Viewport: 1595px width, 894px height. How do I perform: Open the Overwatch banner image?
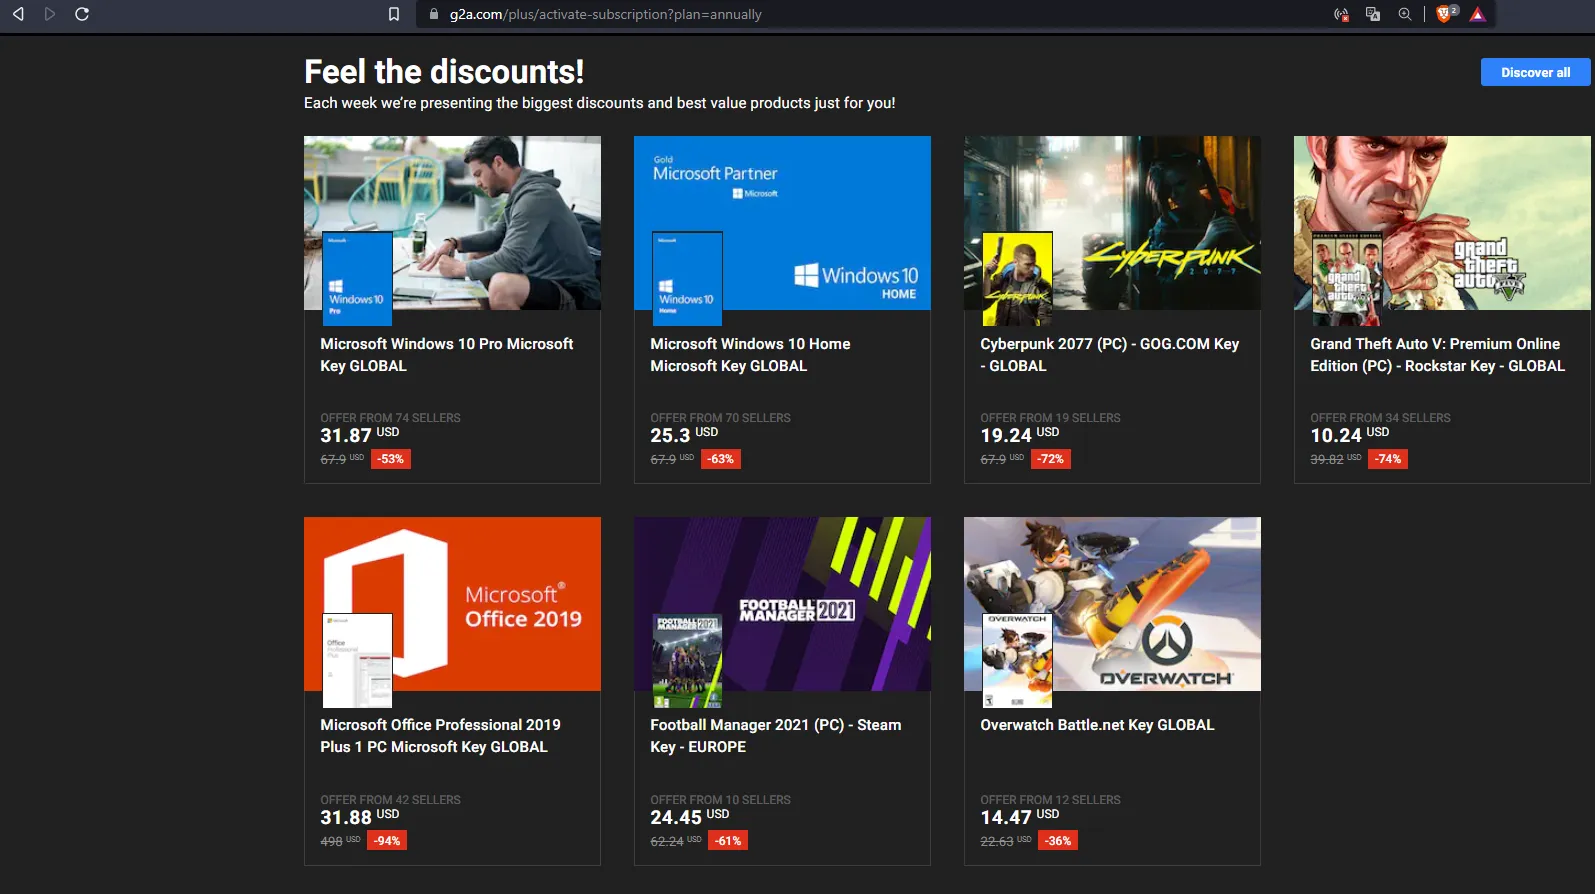click(1112, 603)
